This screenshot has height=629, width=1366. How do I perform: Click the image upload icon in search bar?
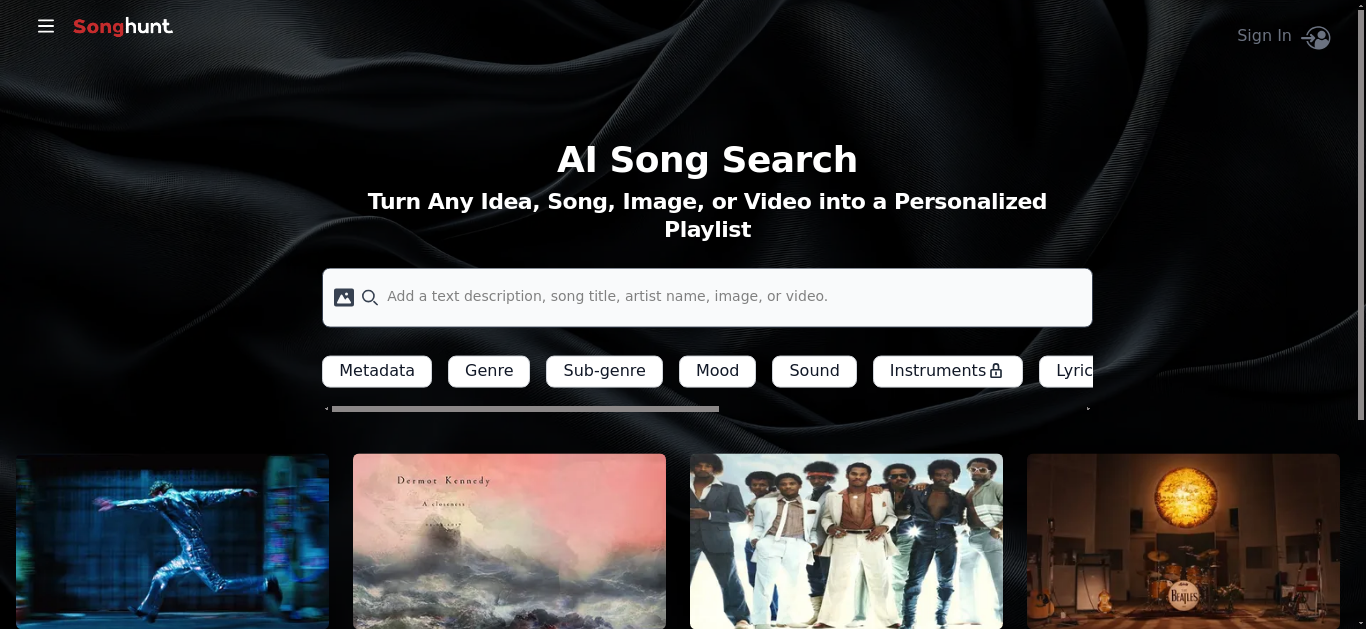[344, 297]
